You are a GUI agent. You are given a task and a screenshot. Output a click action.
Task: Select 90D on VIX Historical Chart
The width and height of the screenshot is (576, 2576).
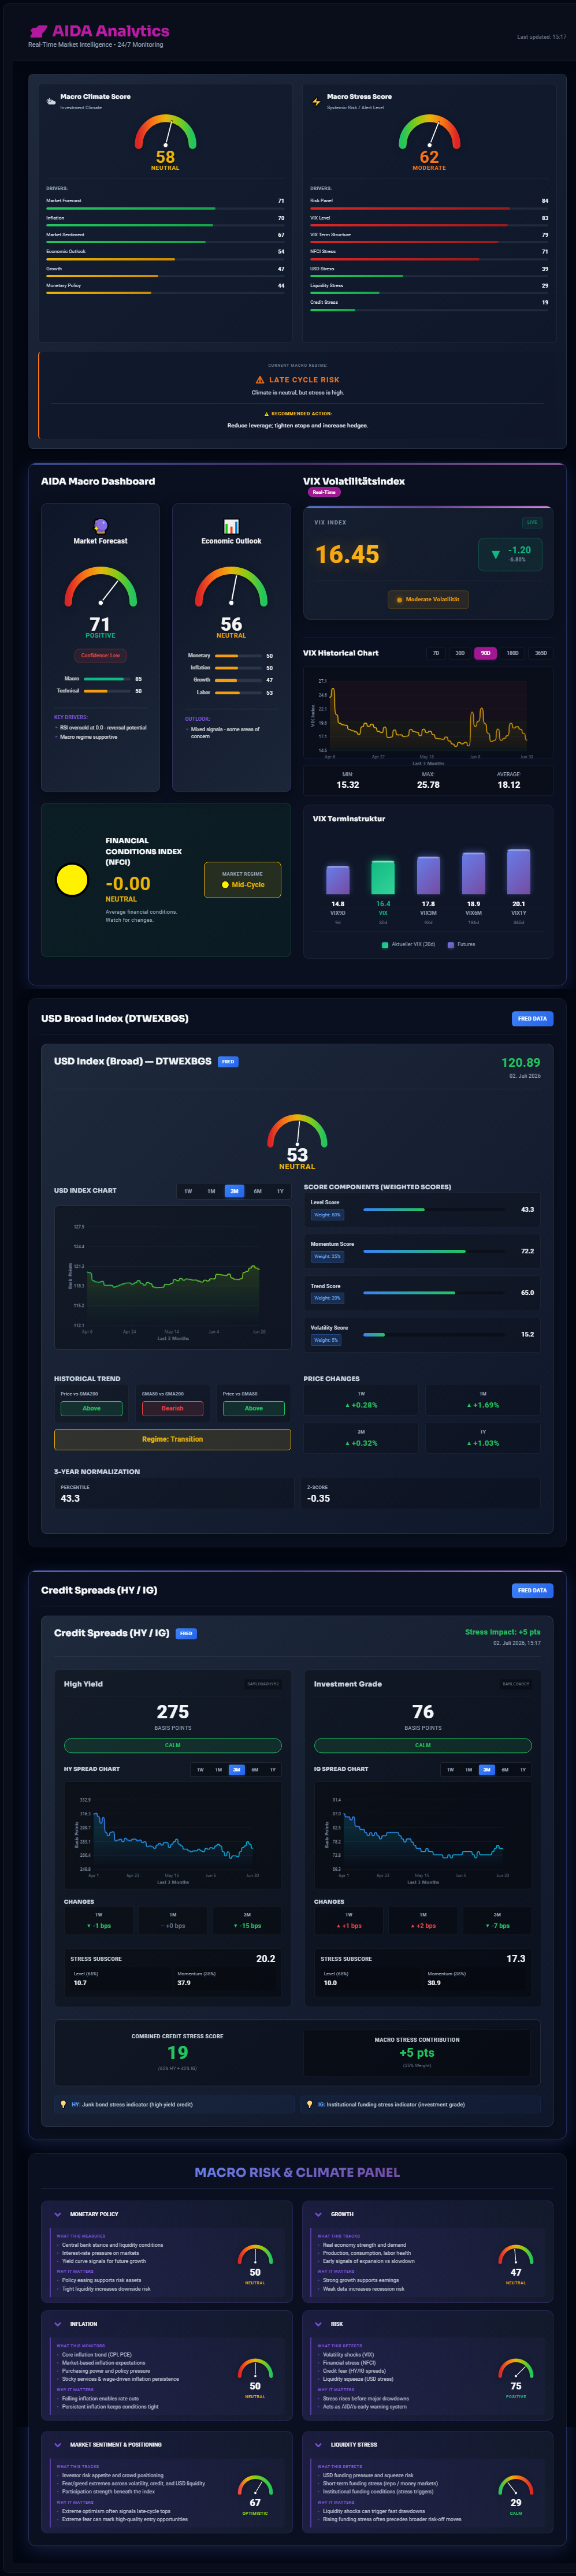[485, 653]
